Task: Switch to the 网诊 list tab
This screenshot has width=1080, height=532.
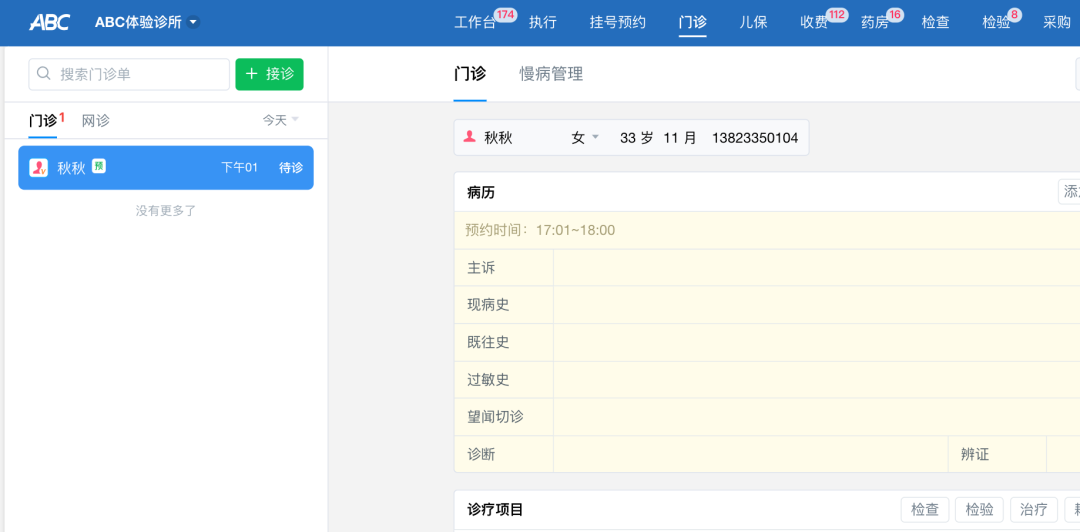Action: tap(96, 121)
